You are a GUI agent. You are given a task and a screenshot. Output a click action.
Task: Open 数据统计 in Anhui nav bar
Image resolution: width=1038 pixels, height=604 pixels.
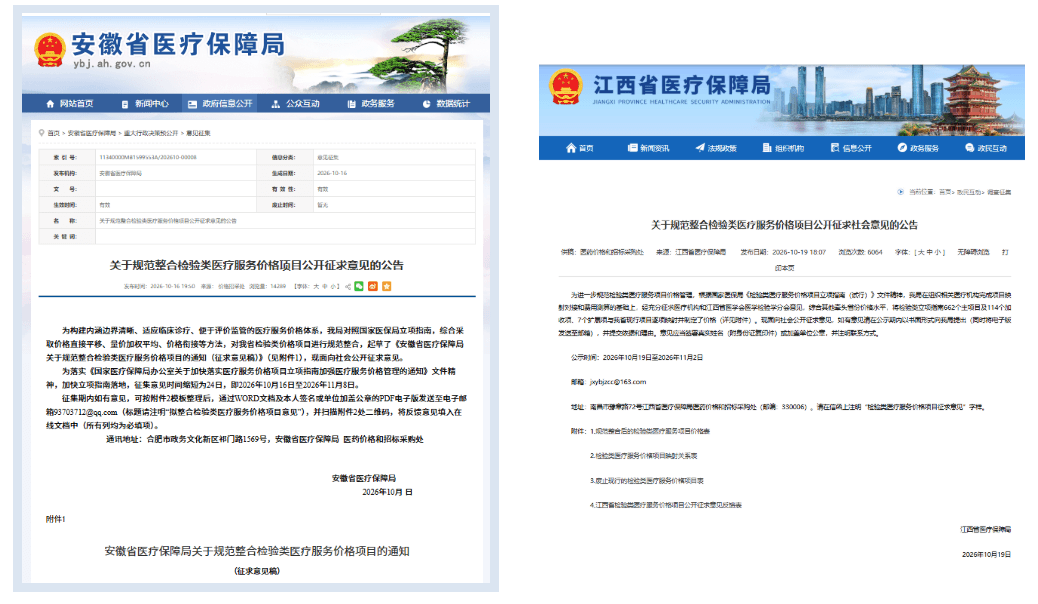tap(453, 104)
